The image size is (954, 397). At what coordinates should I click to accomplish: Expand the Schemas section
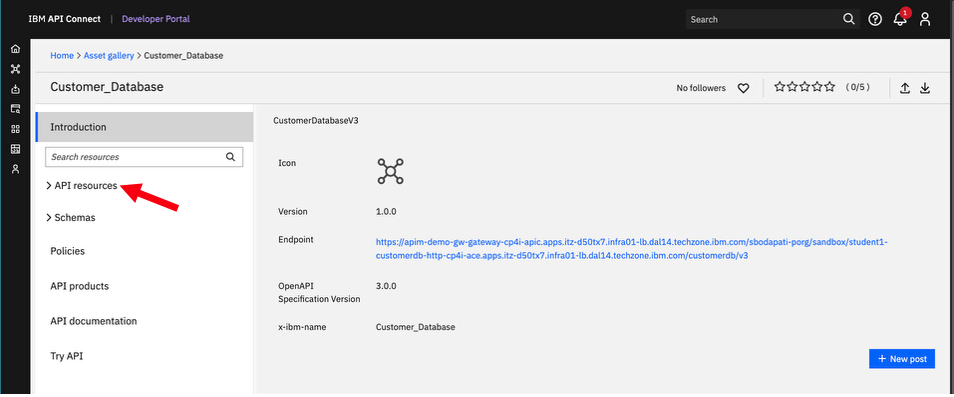coord(71,218)
